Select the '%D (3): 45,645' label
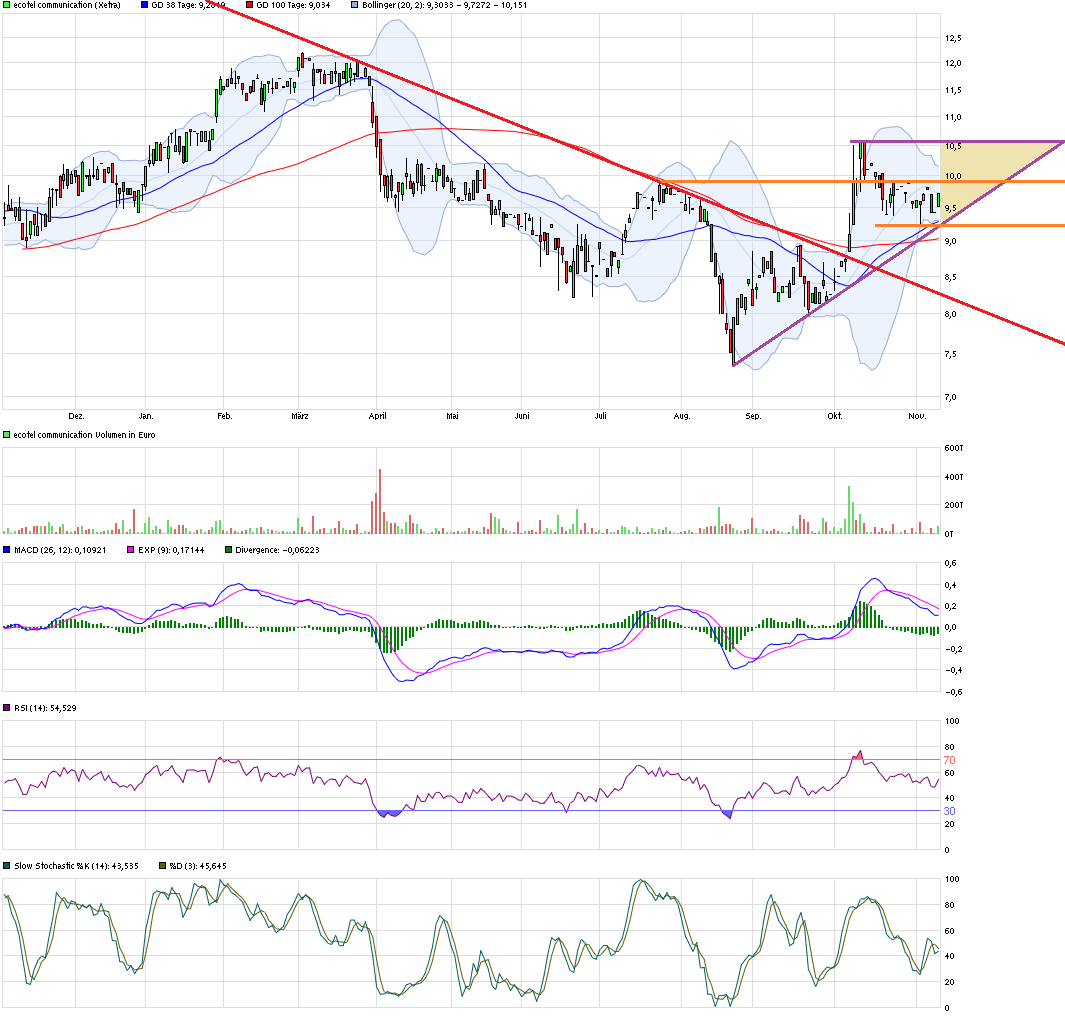Screen dimensions: 1065x1018 pos(198,866)
